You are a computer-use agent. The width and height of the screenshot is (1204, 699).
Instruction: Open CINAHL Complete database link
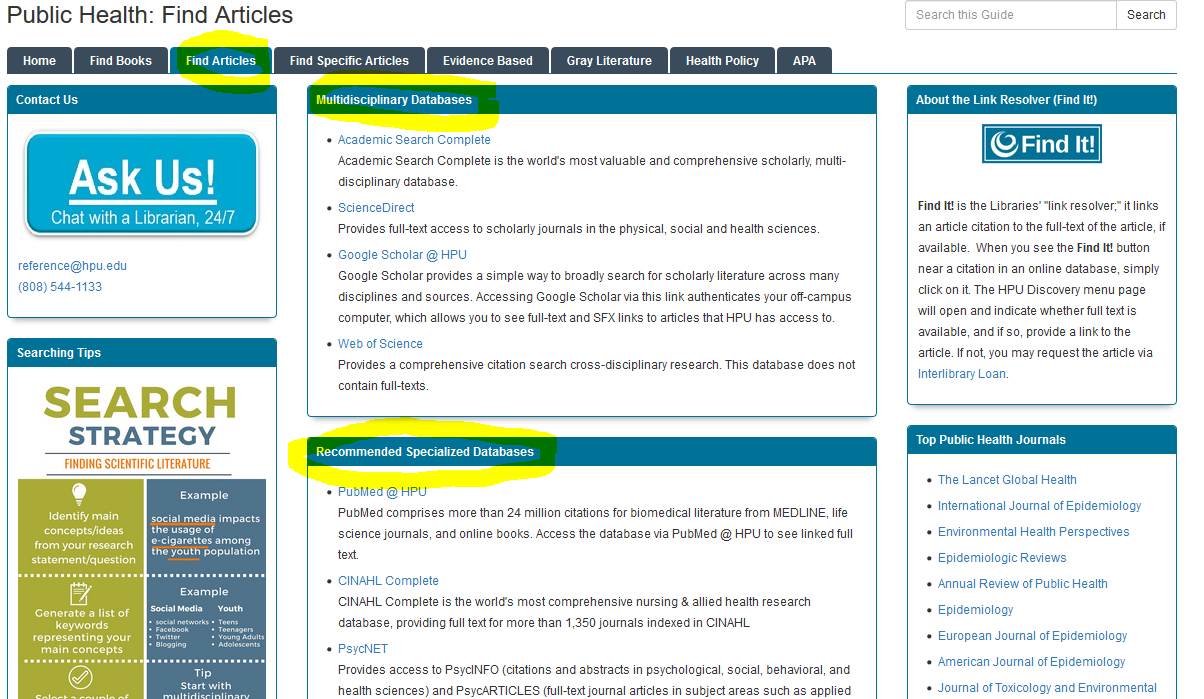pyautogui.click(x=388, y=581)
